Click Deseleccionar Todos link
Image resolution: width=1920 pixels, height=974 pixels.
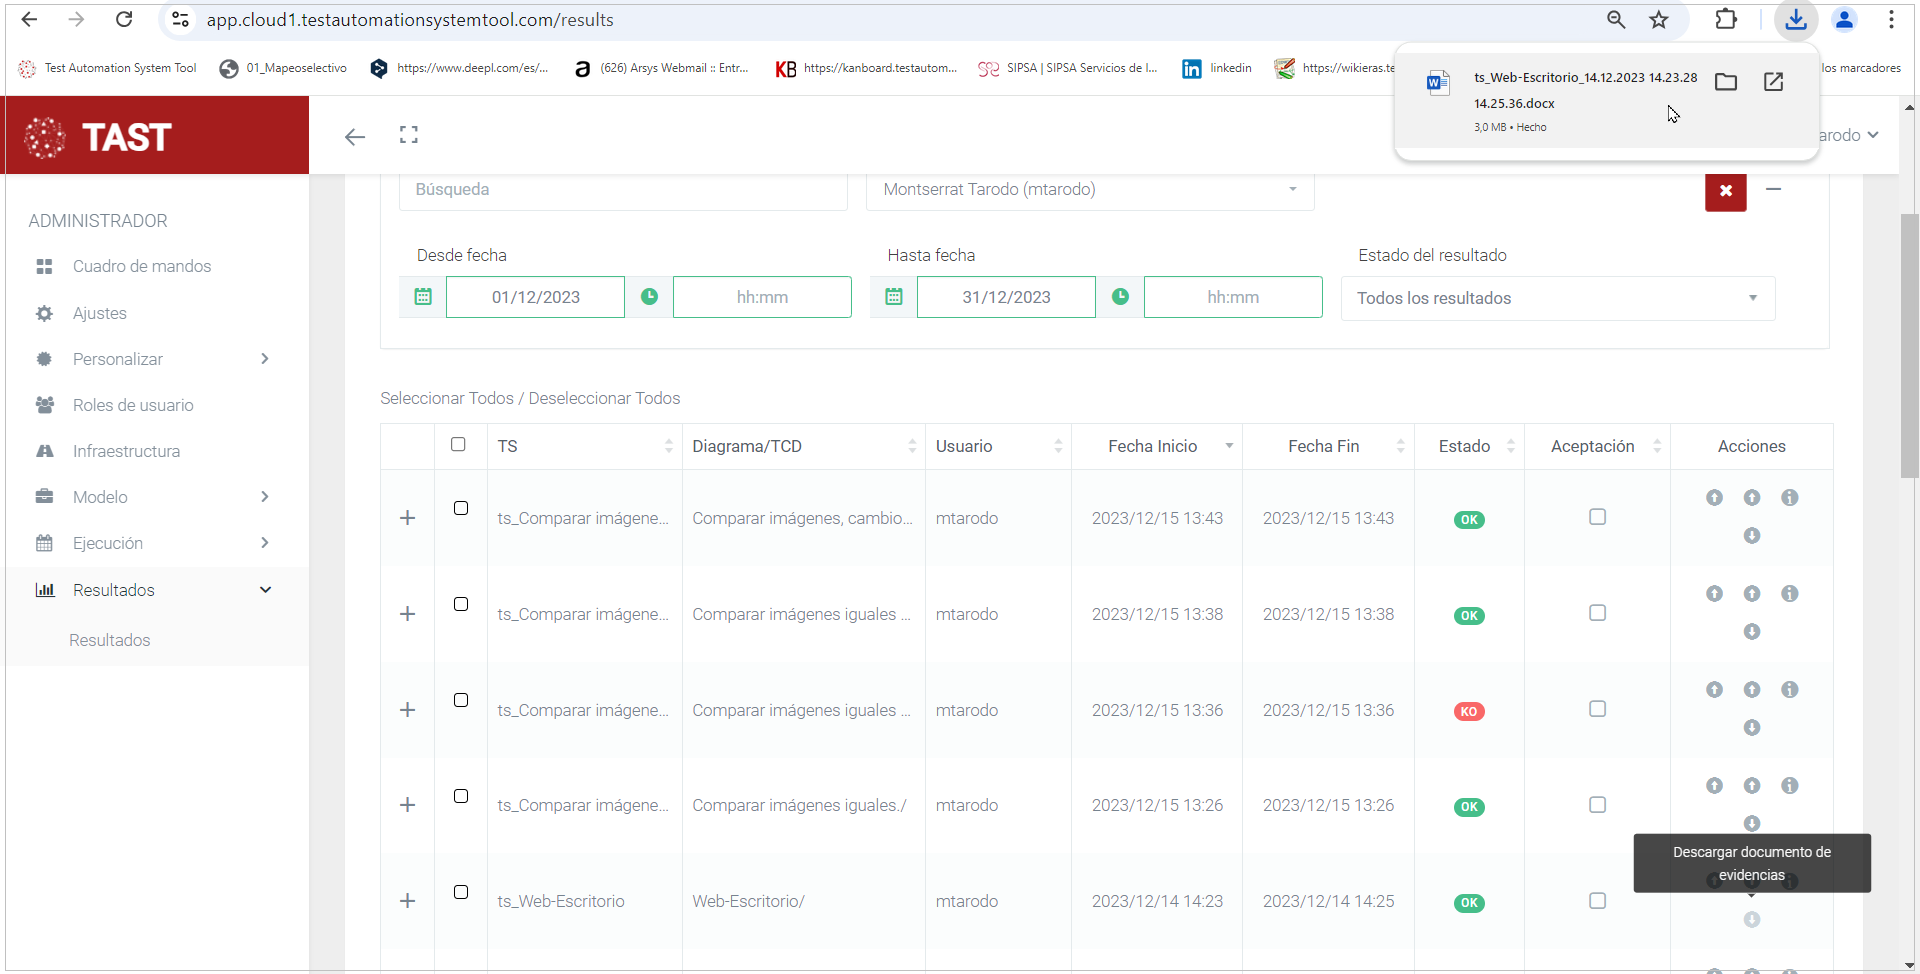coord(604,398)
